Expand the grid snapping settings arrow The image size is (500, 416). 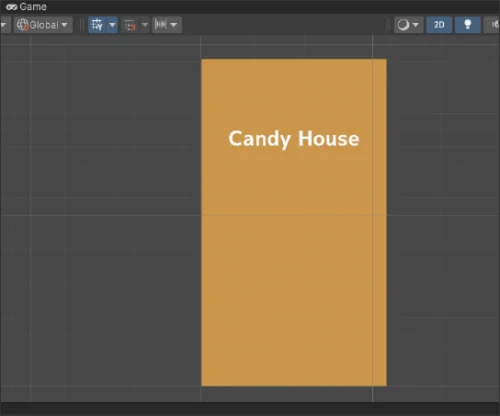point(145,25)
